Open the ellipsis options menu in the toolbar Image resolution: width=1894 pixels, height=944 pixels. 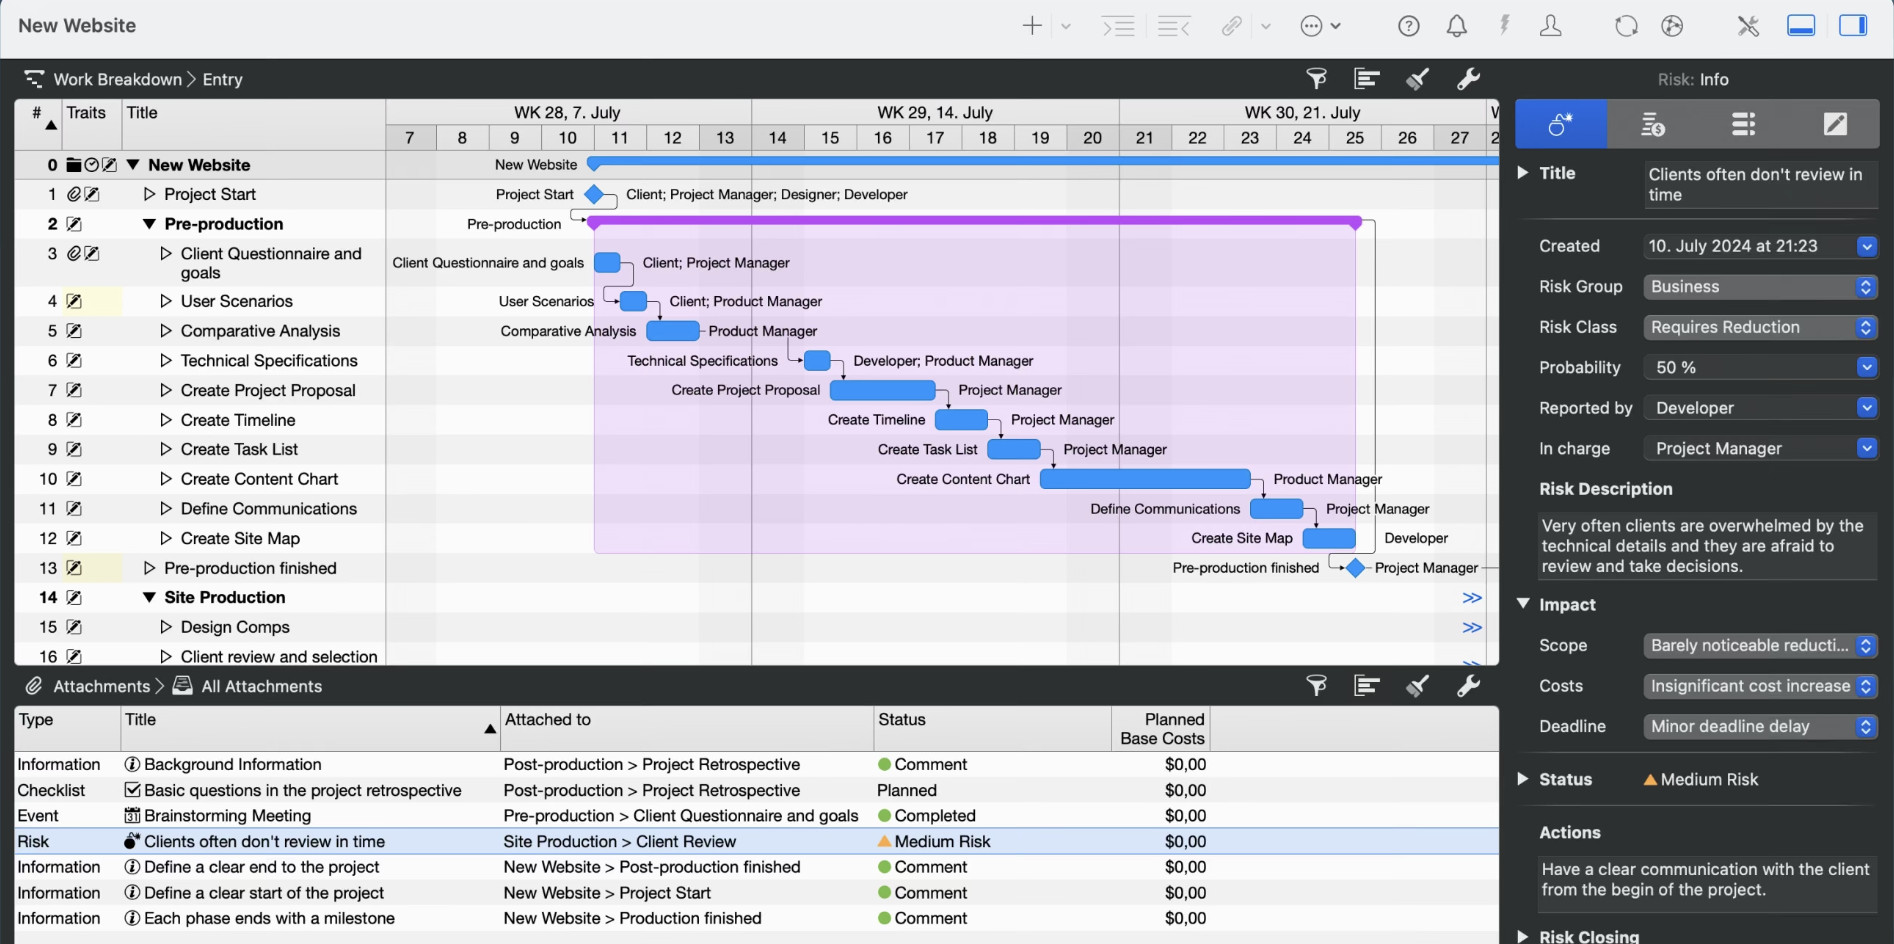point(1313,25)
